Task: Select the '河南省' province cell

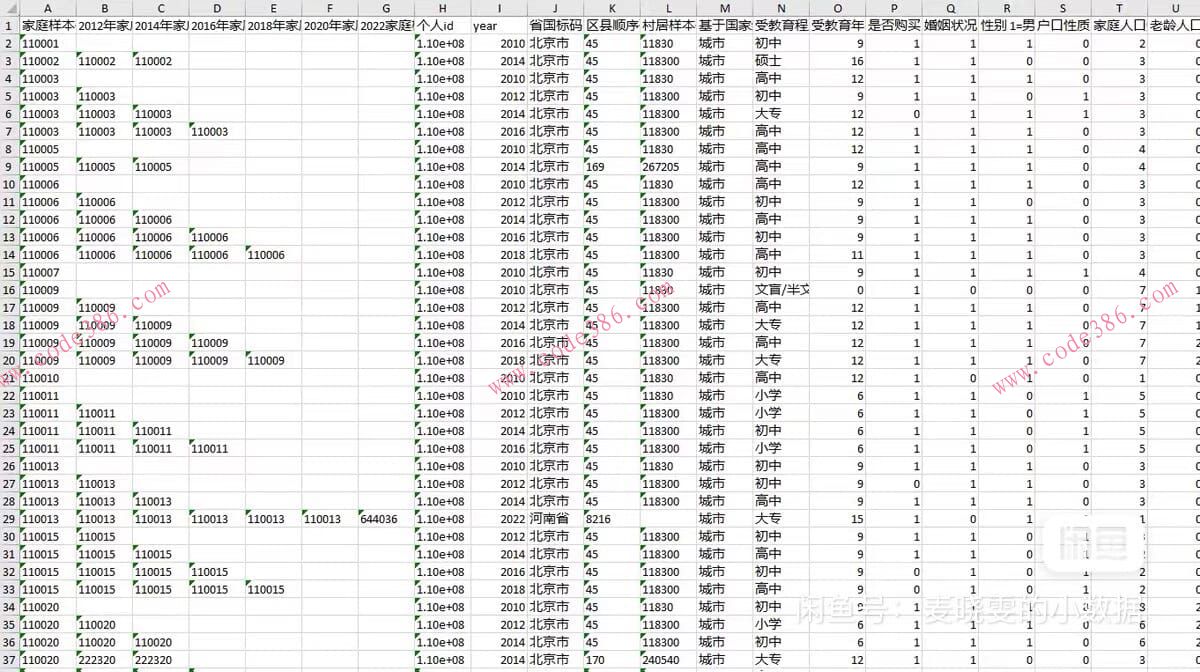Action: point(555,519)
